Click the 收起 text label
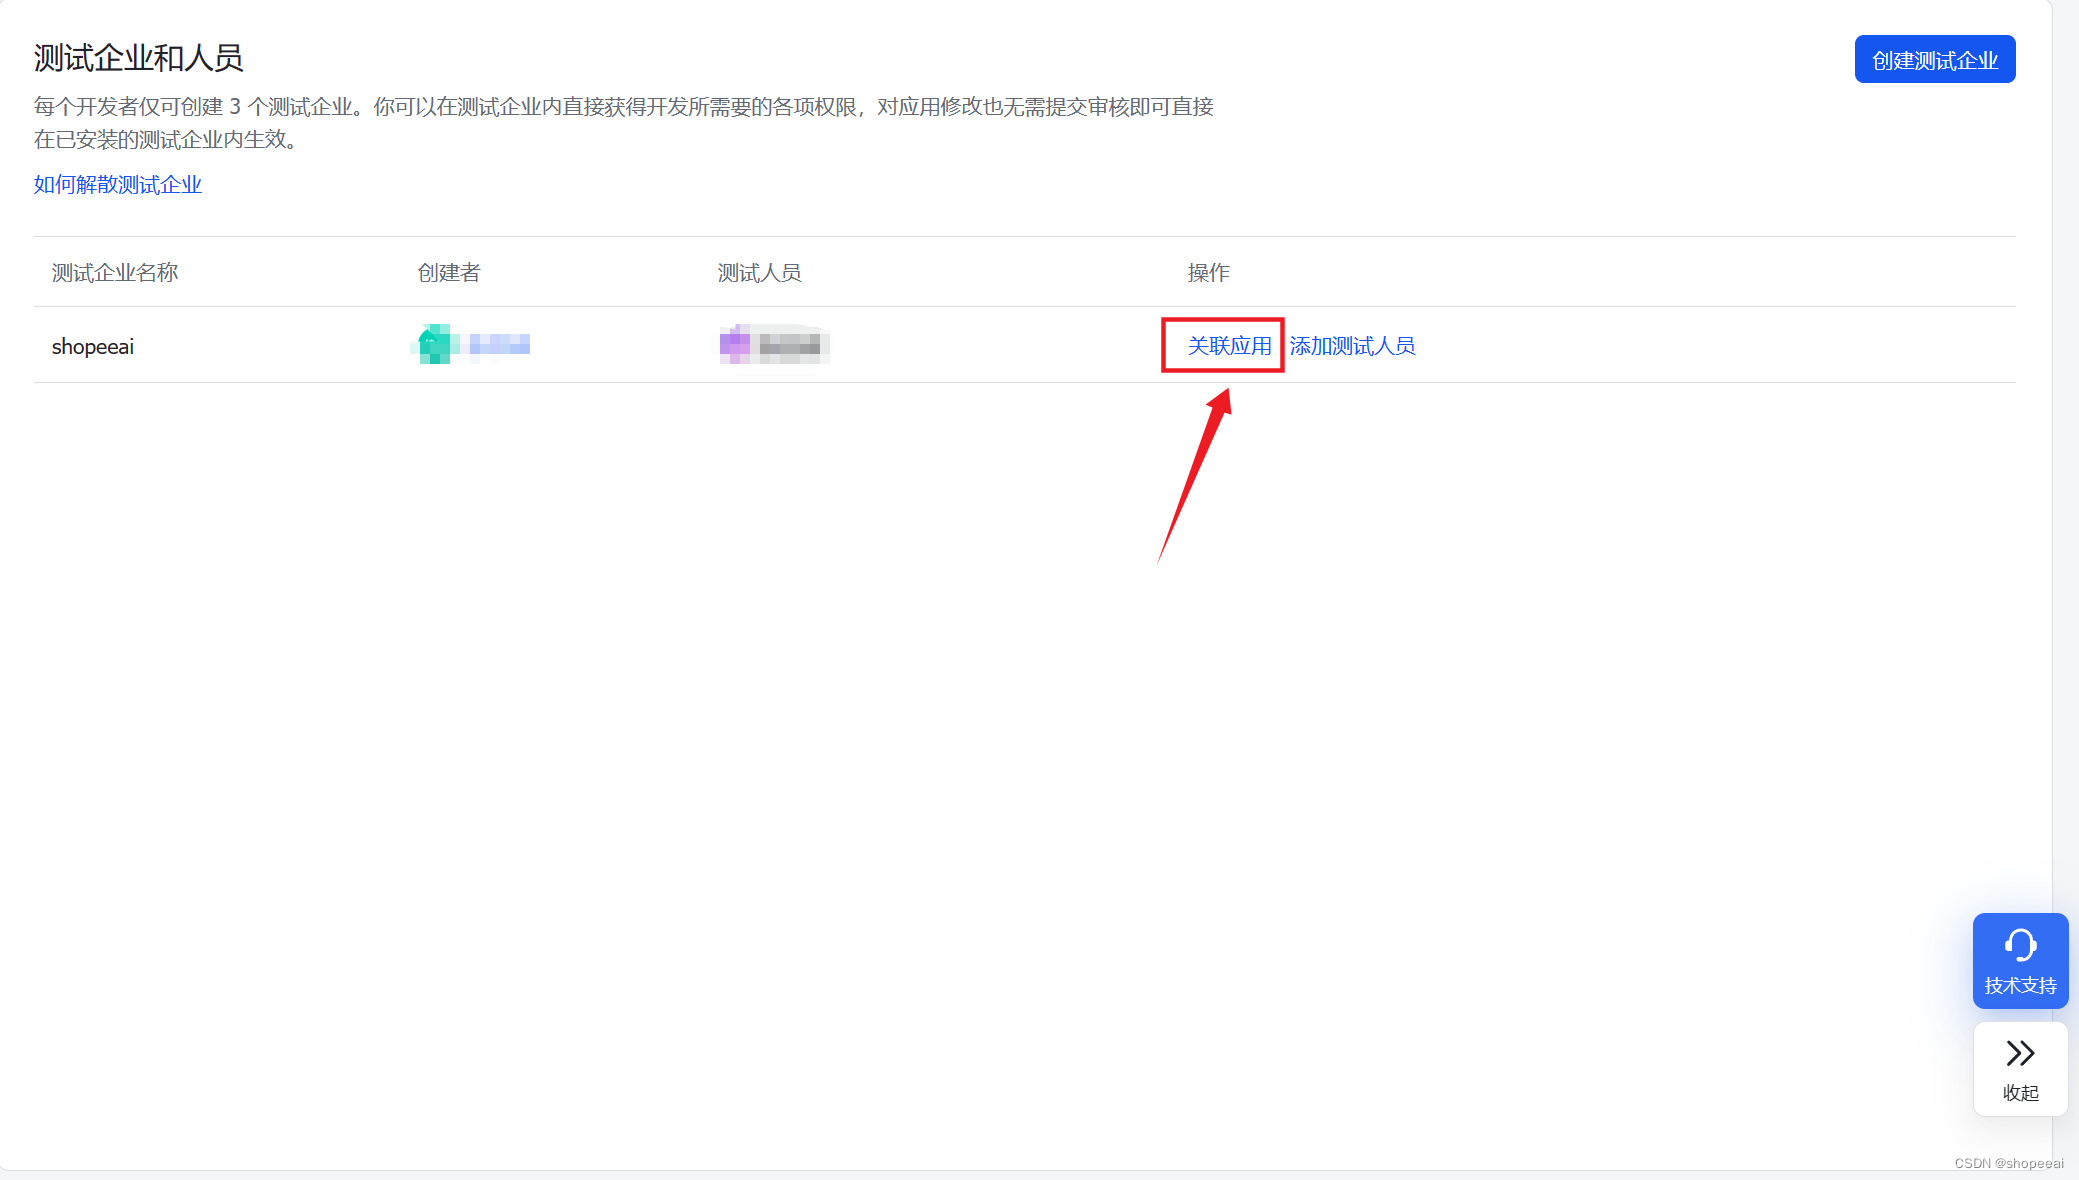 2020,1093
